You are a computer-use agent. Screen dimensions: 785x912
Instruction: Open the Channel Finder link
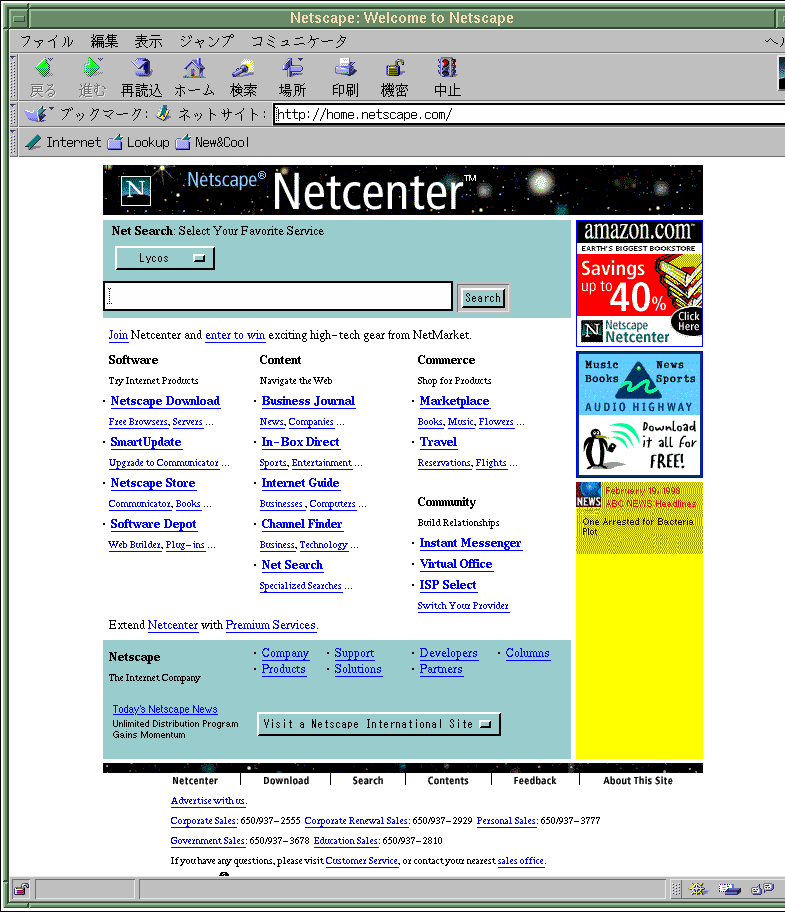[x=302, y=524]
